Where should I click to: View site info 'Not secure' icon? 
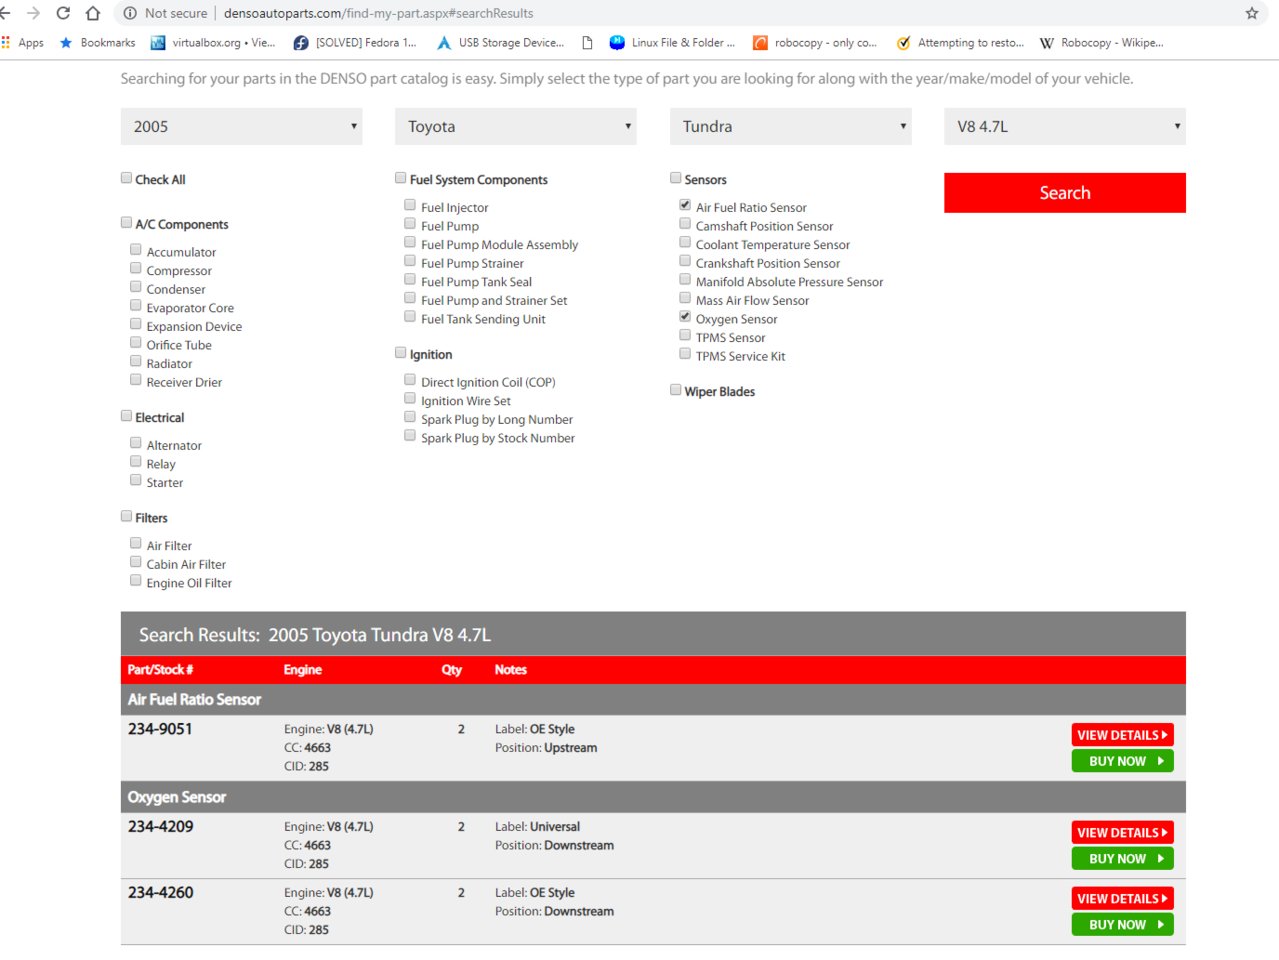tap(130, 13)
